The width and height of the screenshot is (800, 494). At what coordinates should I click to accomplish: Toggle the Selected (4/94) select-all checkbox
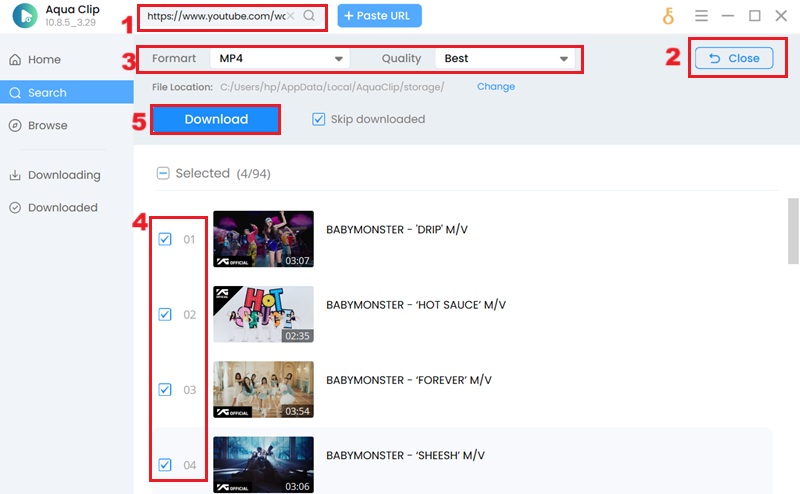163,174
